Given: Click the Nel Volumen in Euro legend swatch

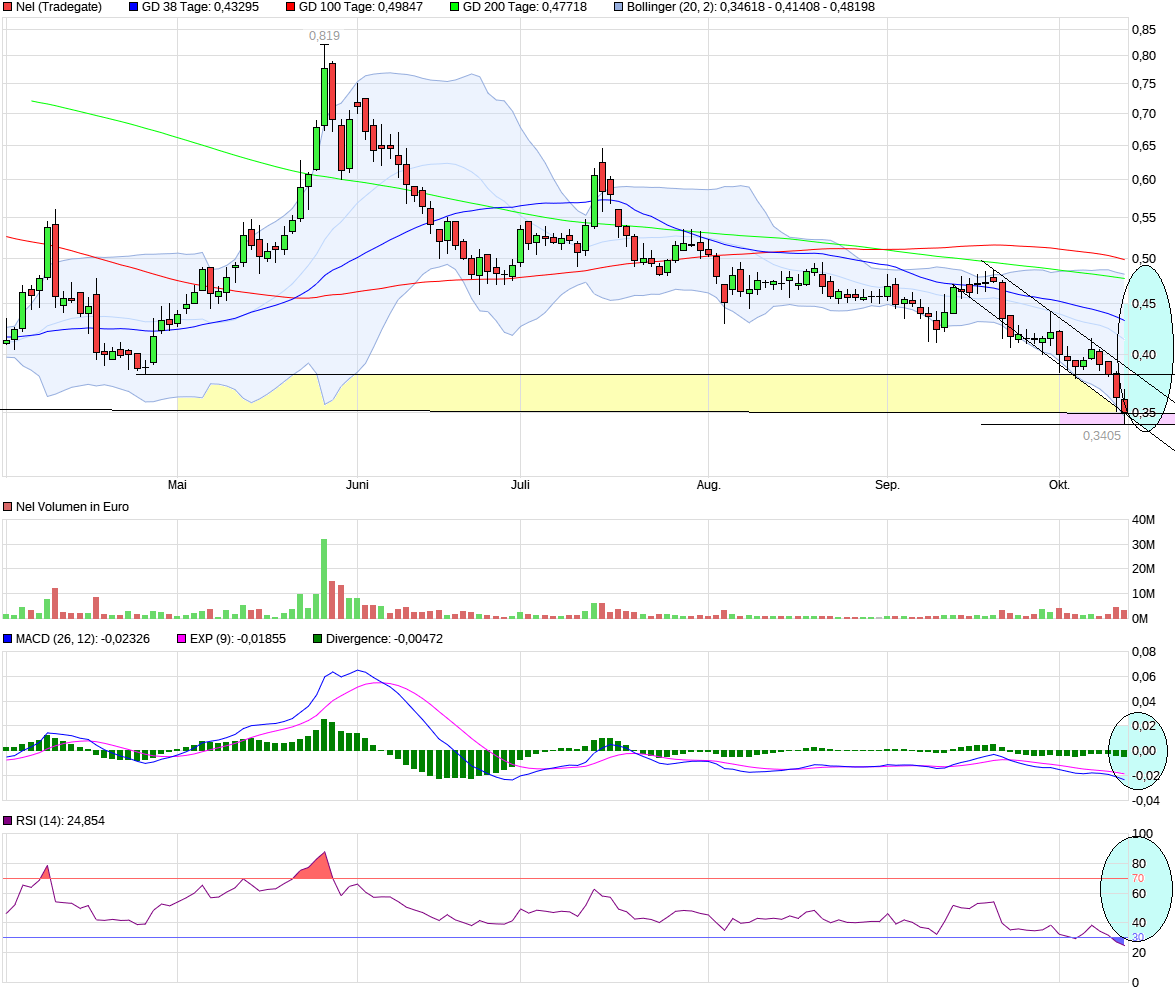Looking at the screenshot, I should 7,507.
